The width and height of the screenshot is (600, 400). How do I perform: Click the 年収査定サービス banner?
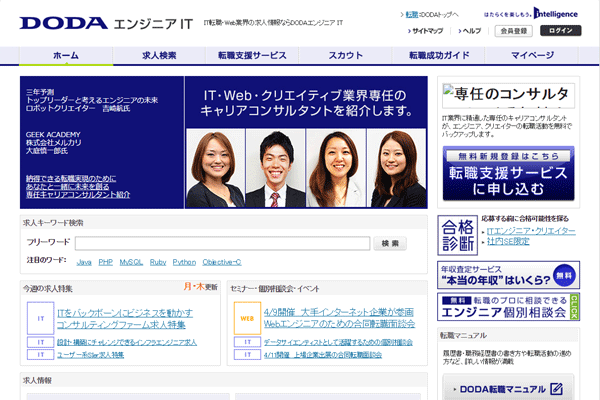pos(509,275)
